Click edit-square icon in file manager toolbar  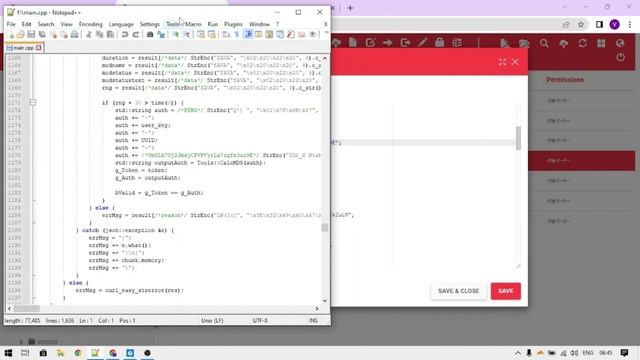point(370,42)
